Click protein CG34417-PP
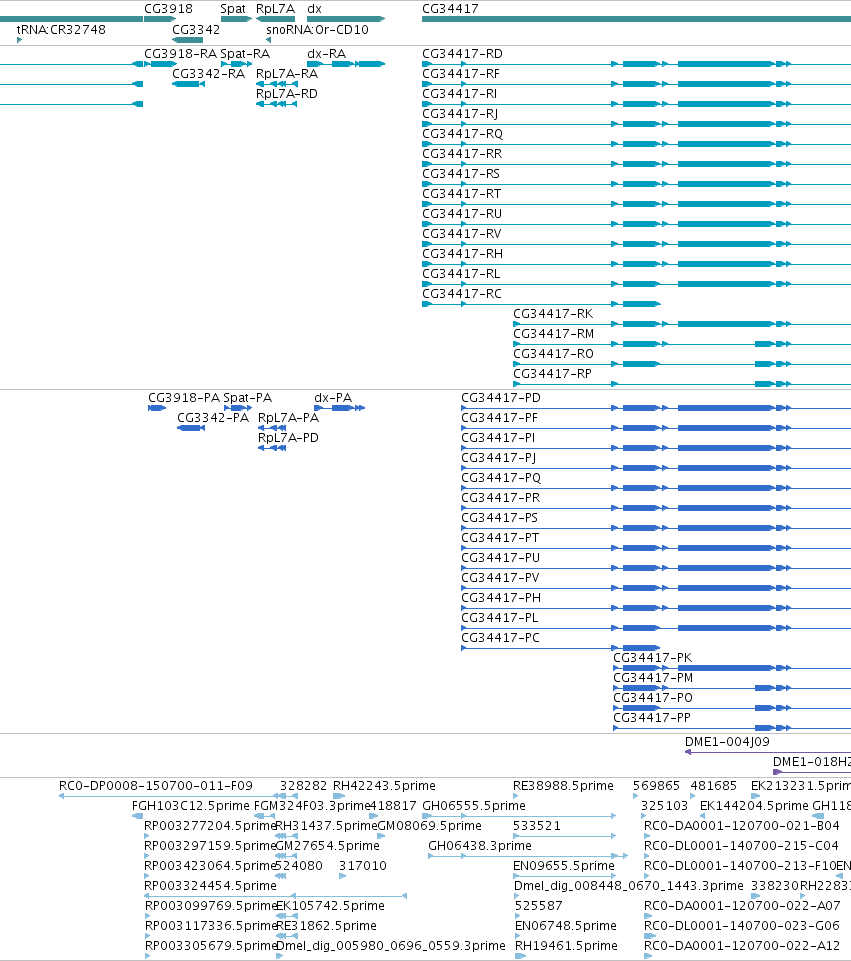This screenshot has width=851, height=961. pos(652,718)
